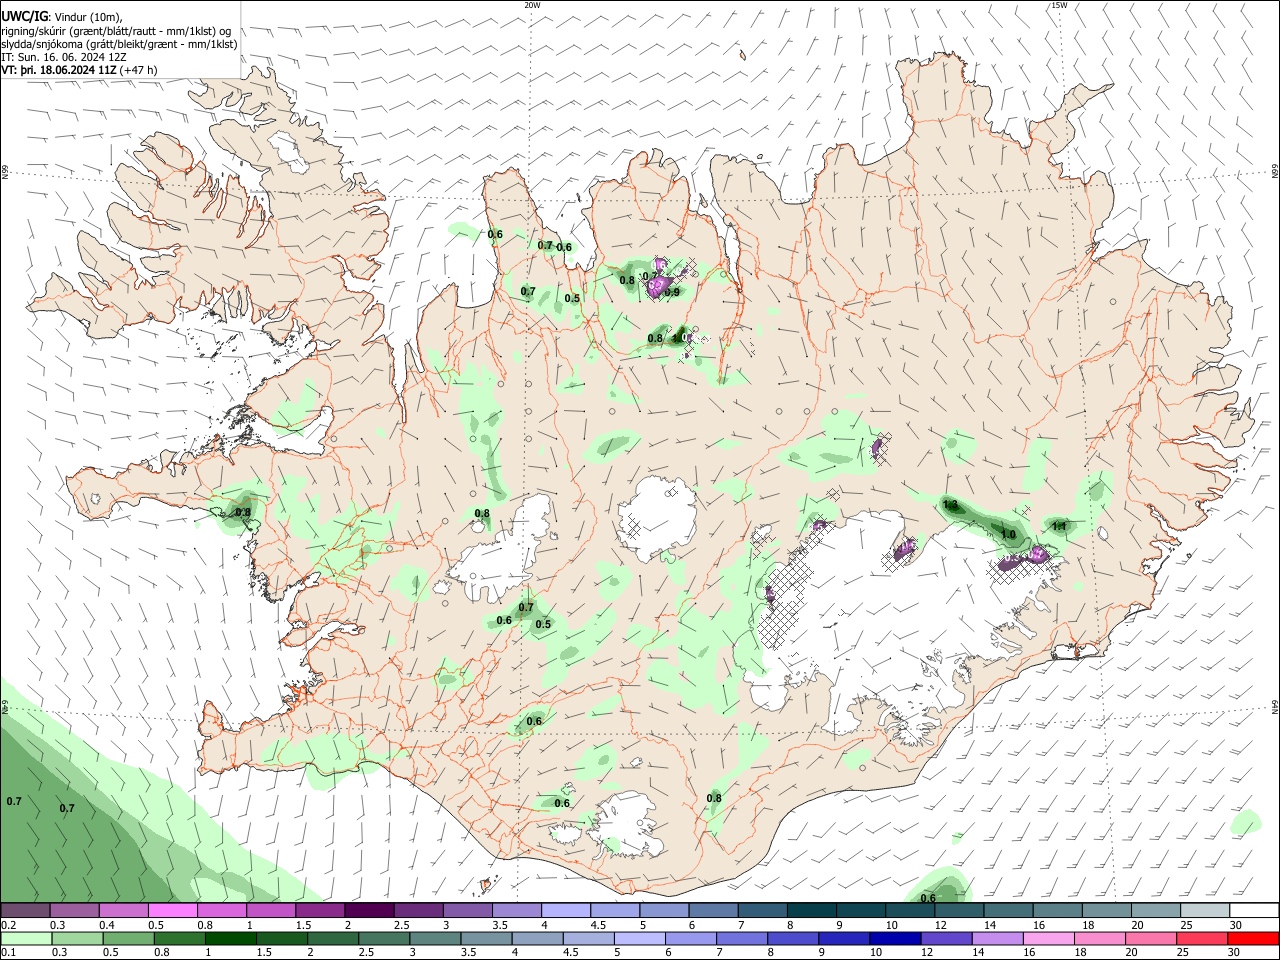The width and height of the screenshot is (1280, 960).
Task: Select the crimson 25 swatch in lower legend
Action: (x=1203, y=938)
